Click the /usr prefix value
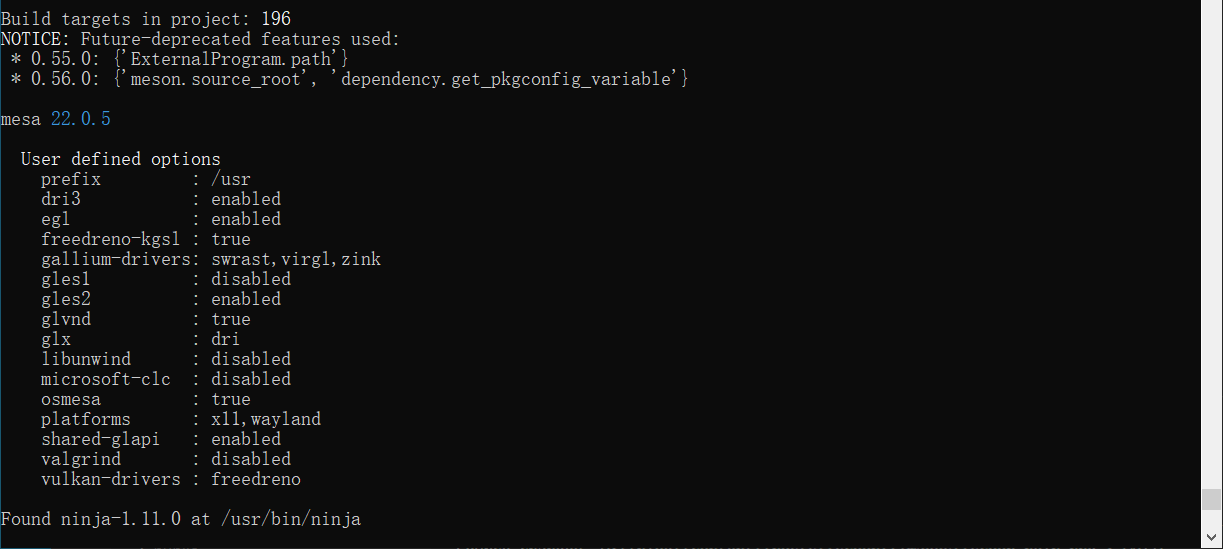This screenshot has width=1223, height=549. coord(230,179)
